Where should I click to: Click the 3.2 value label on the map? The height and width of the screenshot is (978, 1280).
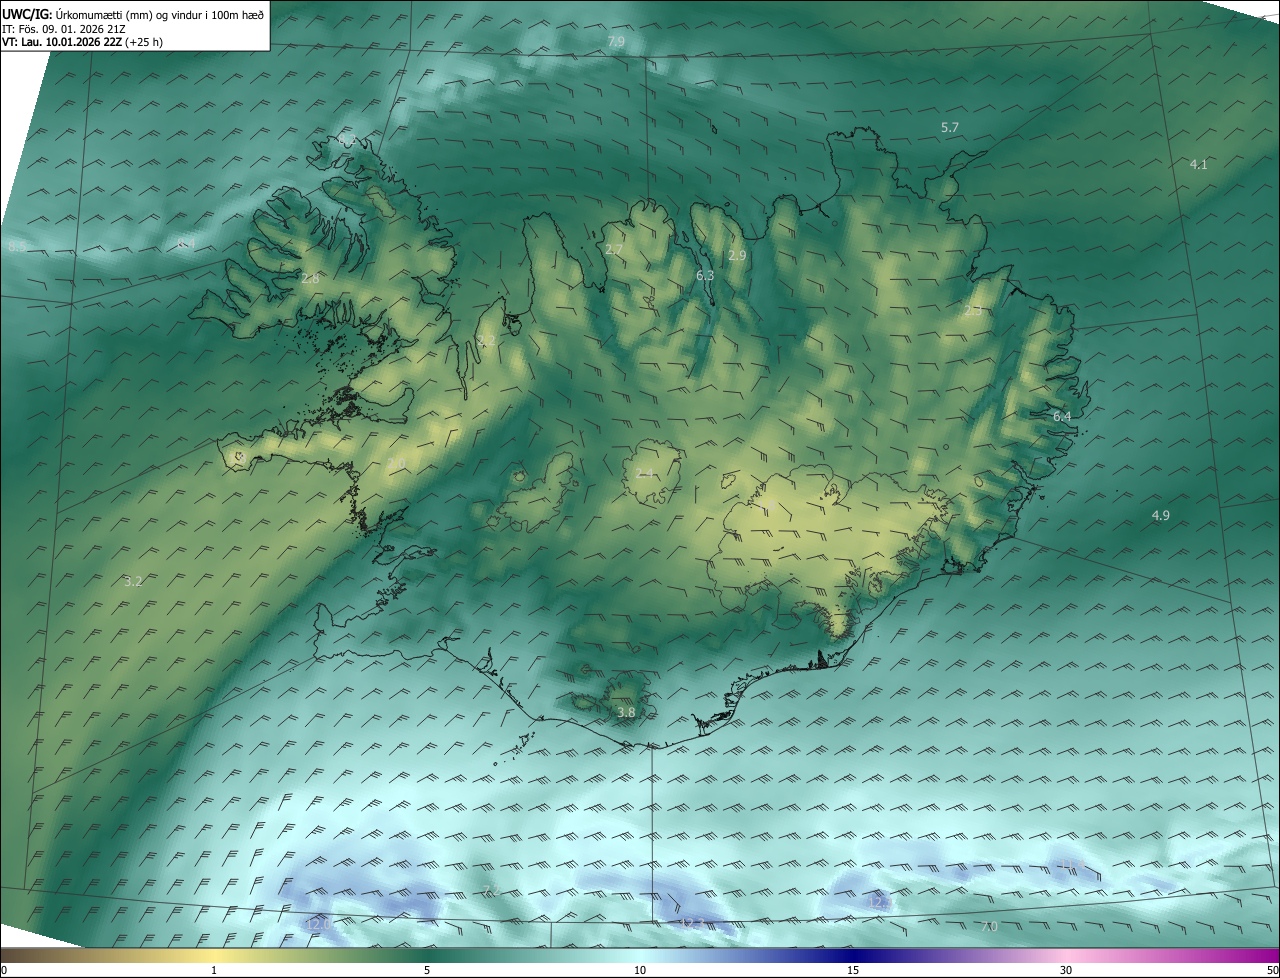(133, 581)
